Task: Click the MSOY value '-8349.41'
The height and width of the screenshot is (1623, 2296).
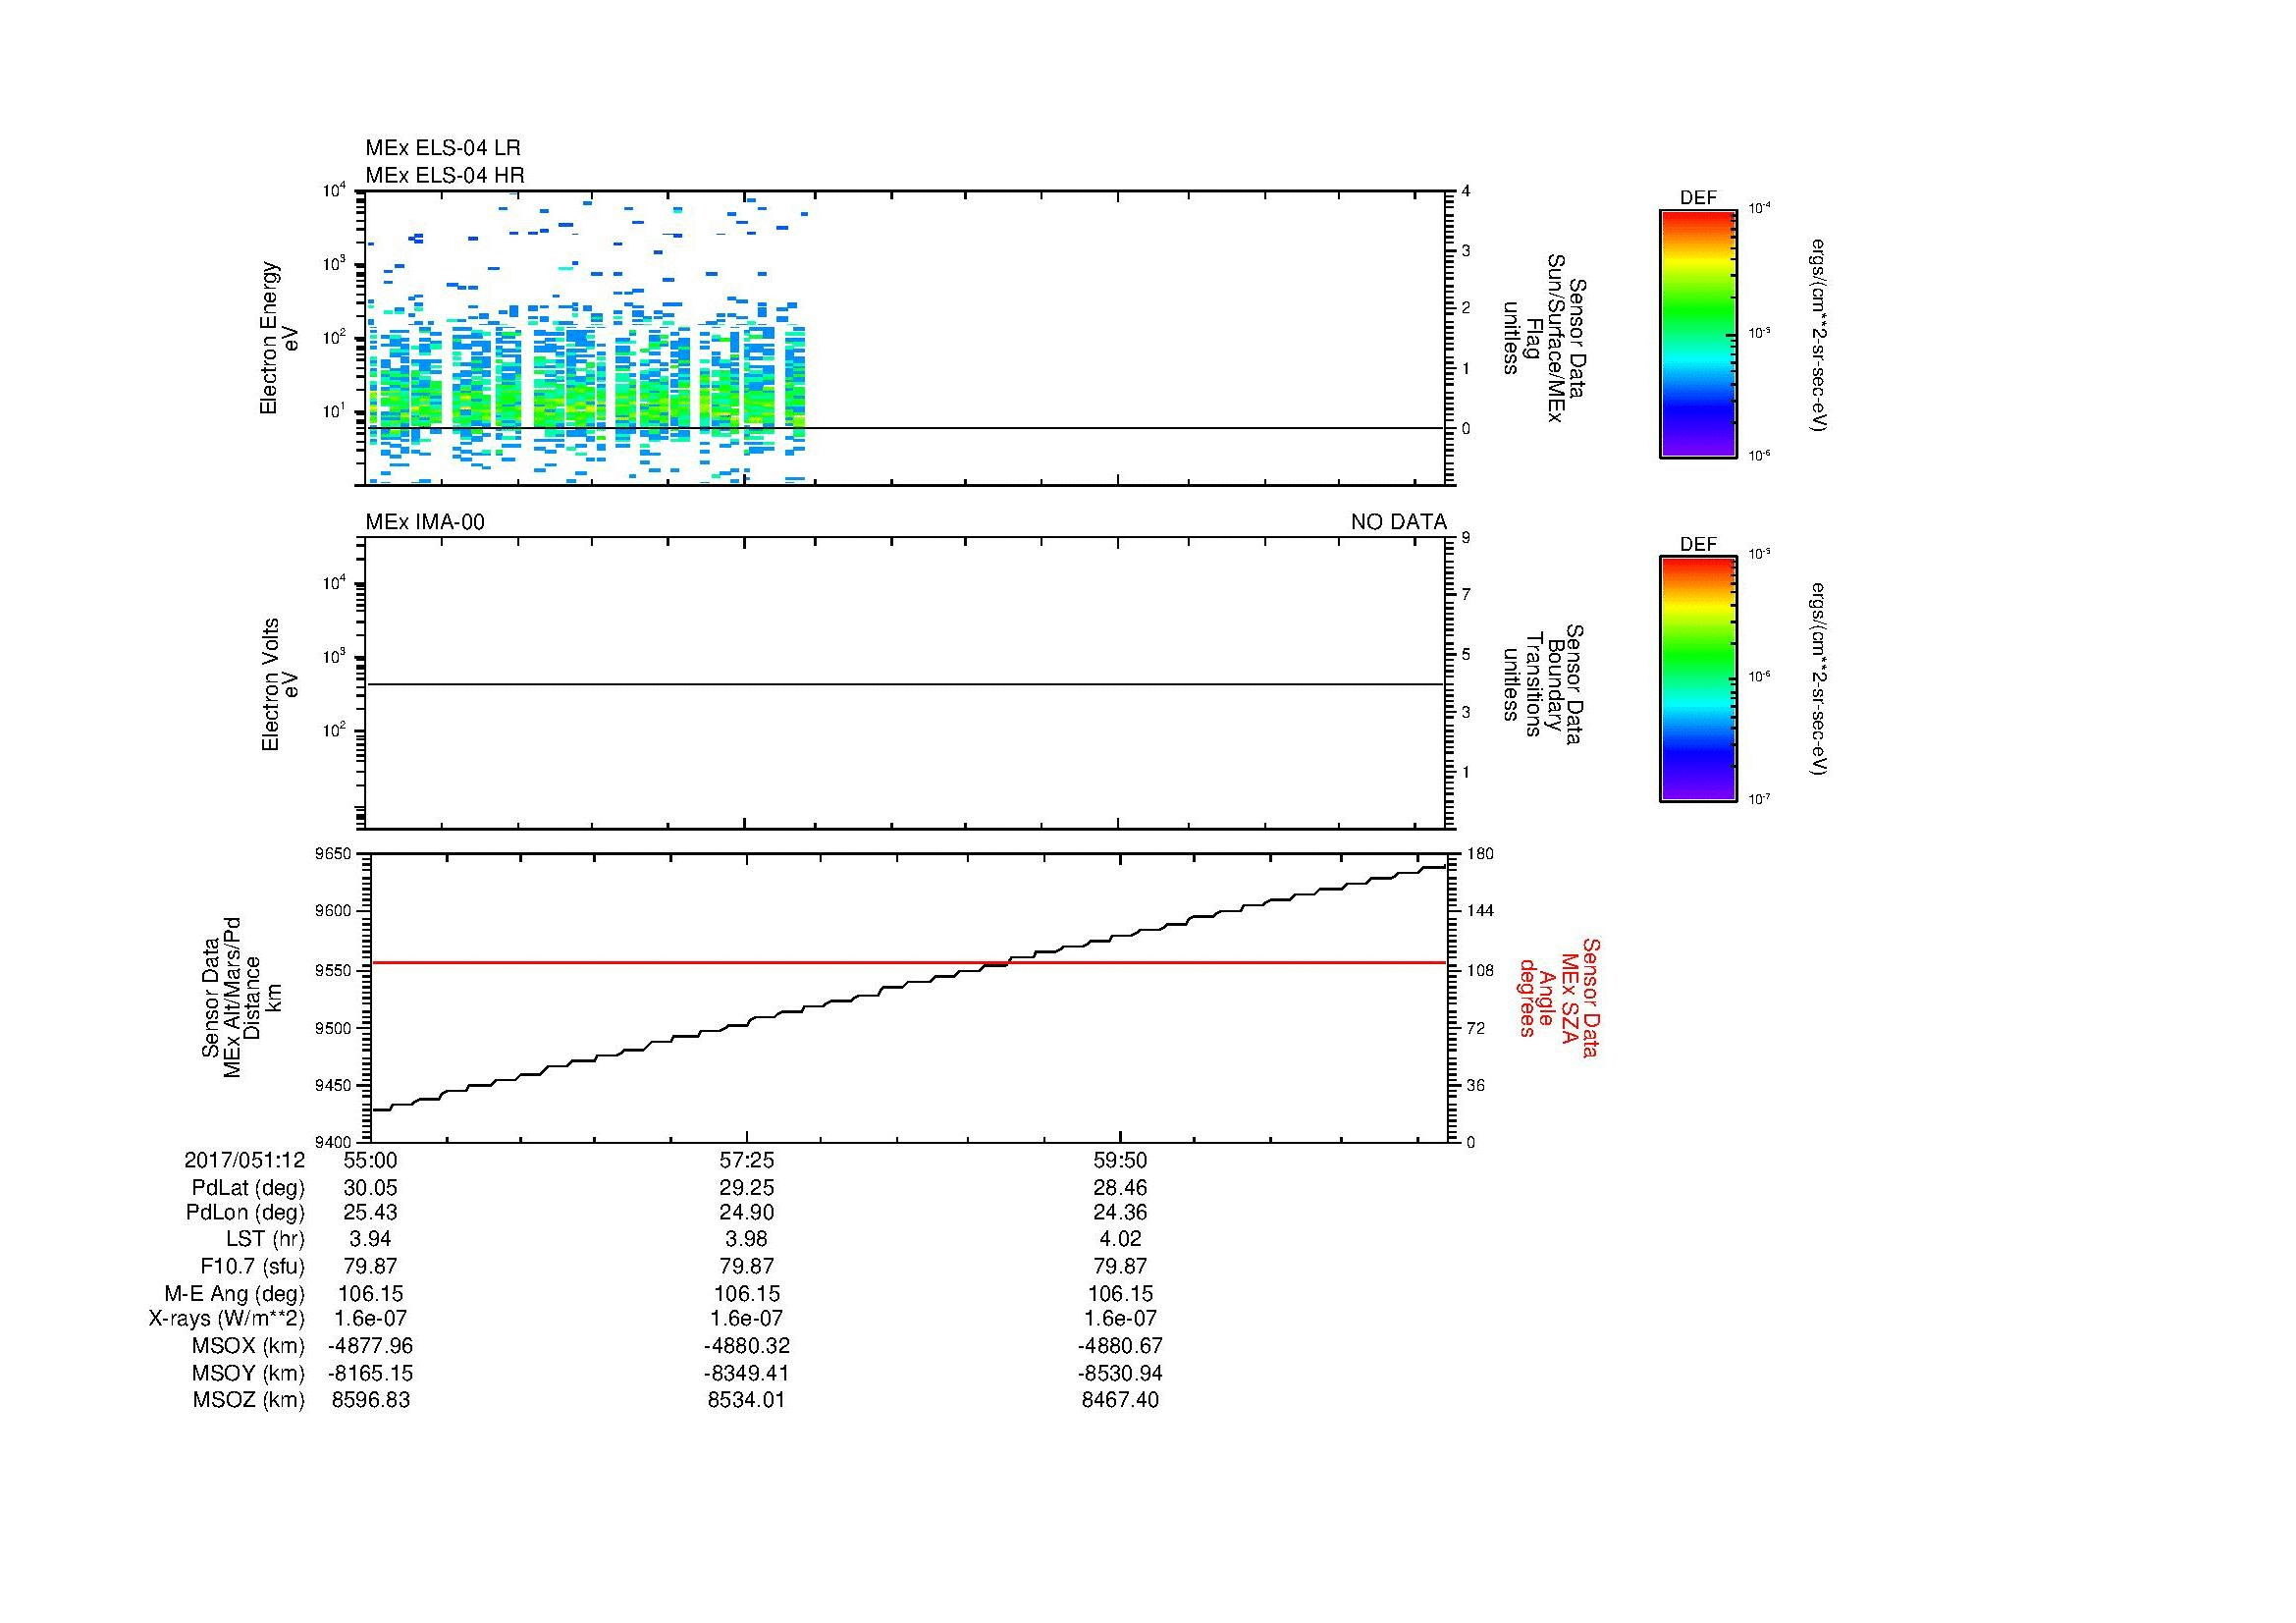Action: coord(746,1373)
